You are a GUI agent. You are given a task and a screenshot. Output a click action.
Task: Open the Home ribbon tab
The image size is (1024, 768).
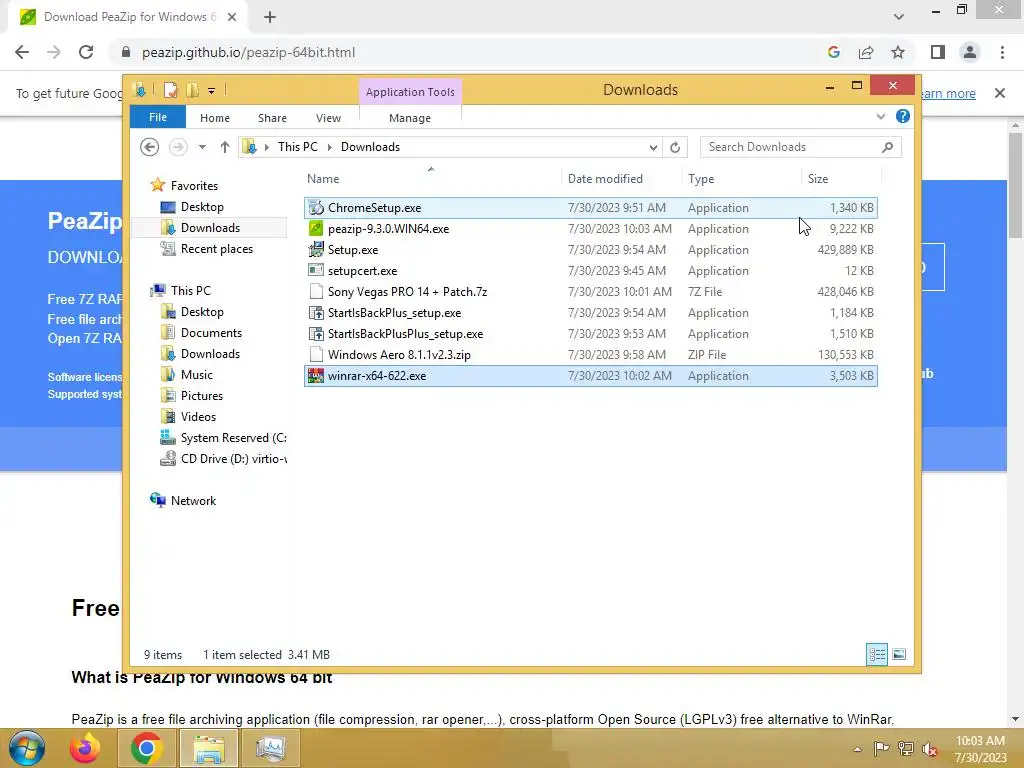point(215,118)
